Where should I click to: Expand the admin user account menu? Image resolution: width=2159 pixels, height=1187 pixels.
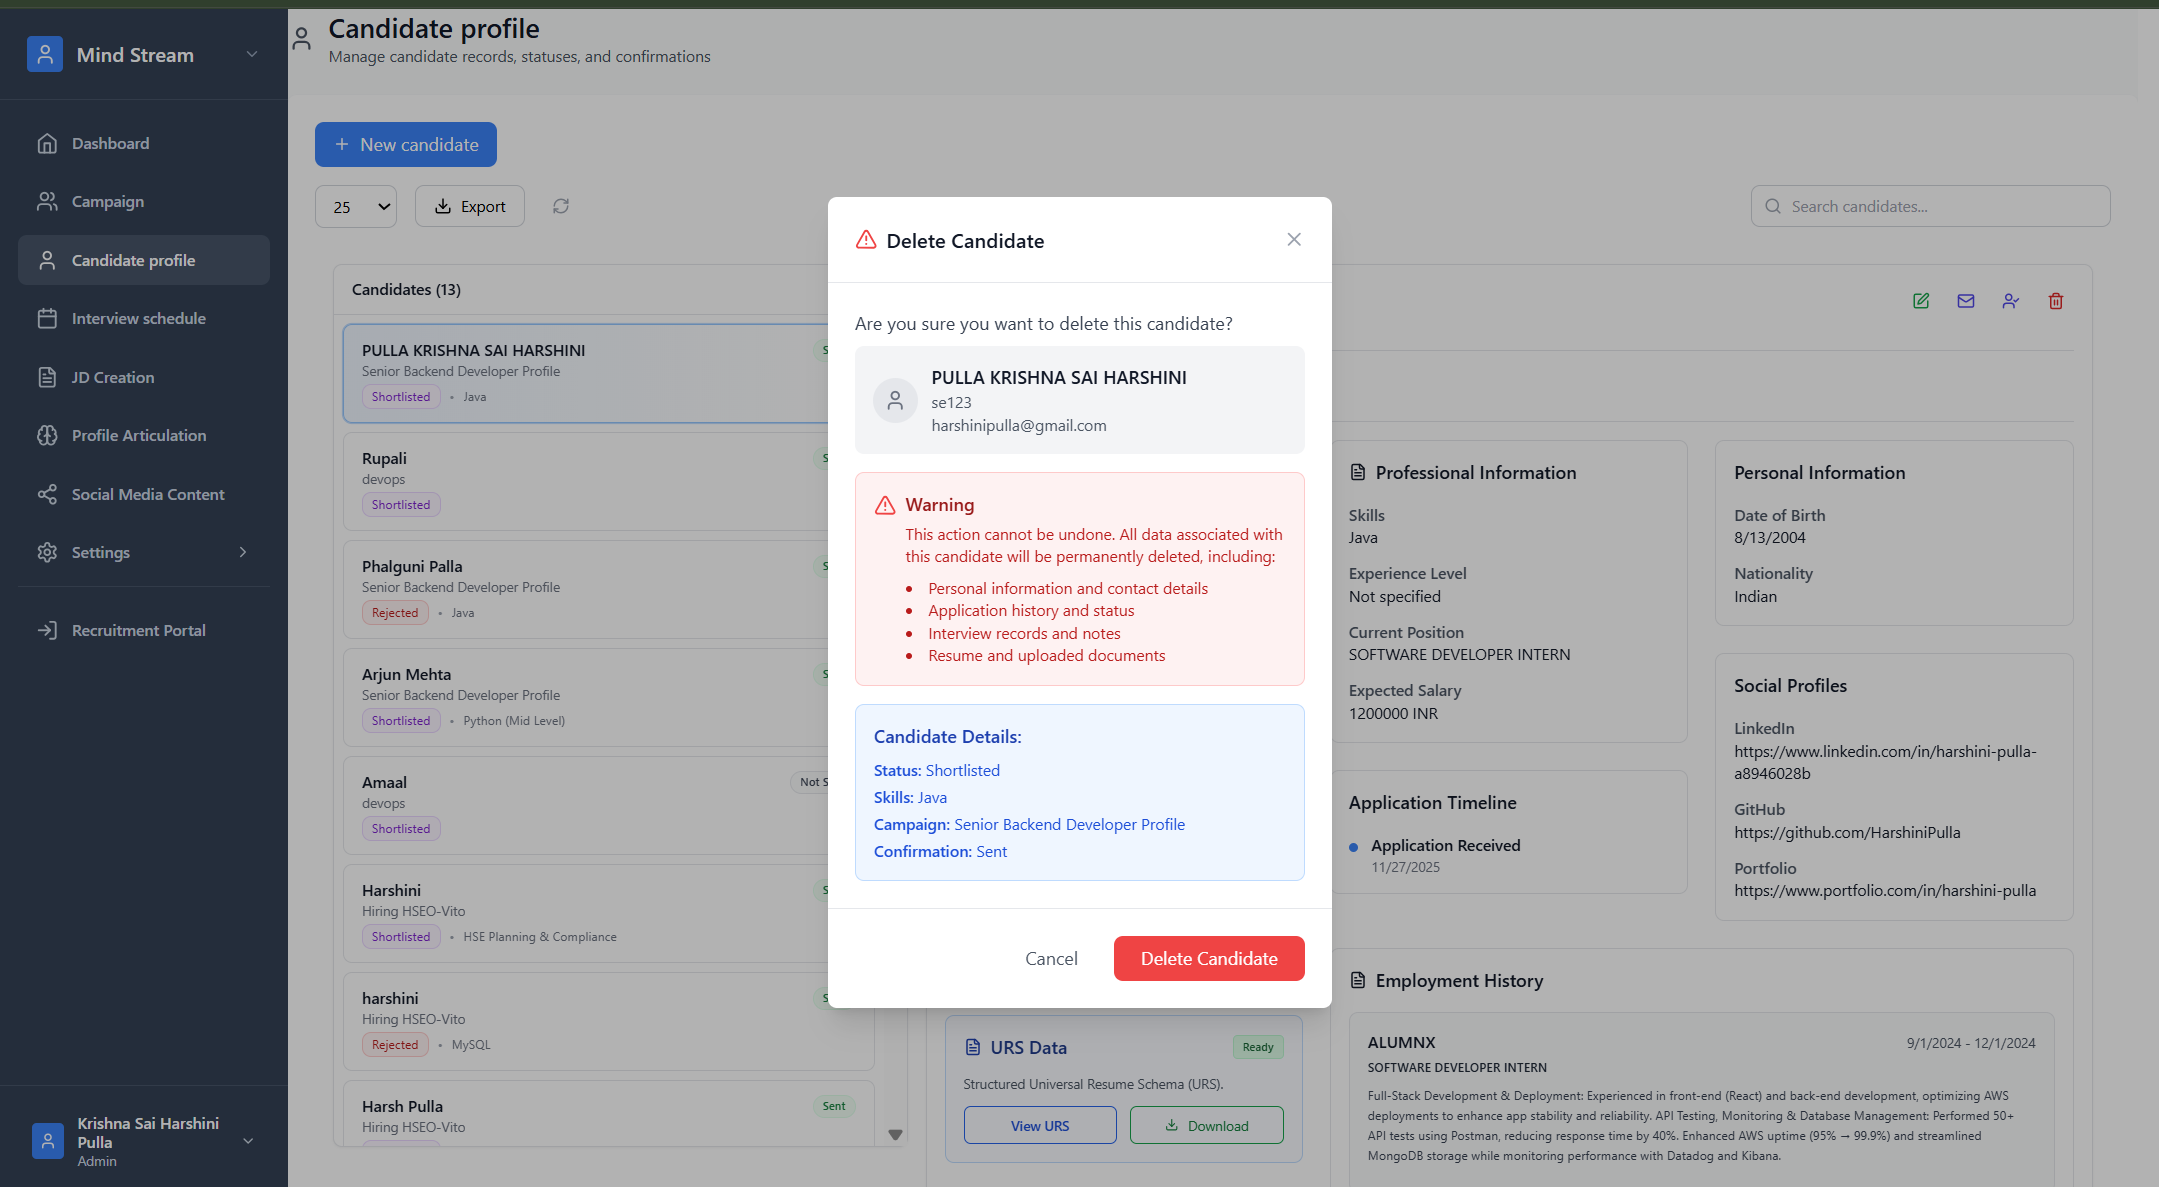(248, 1141)
